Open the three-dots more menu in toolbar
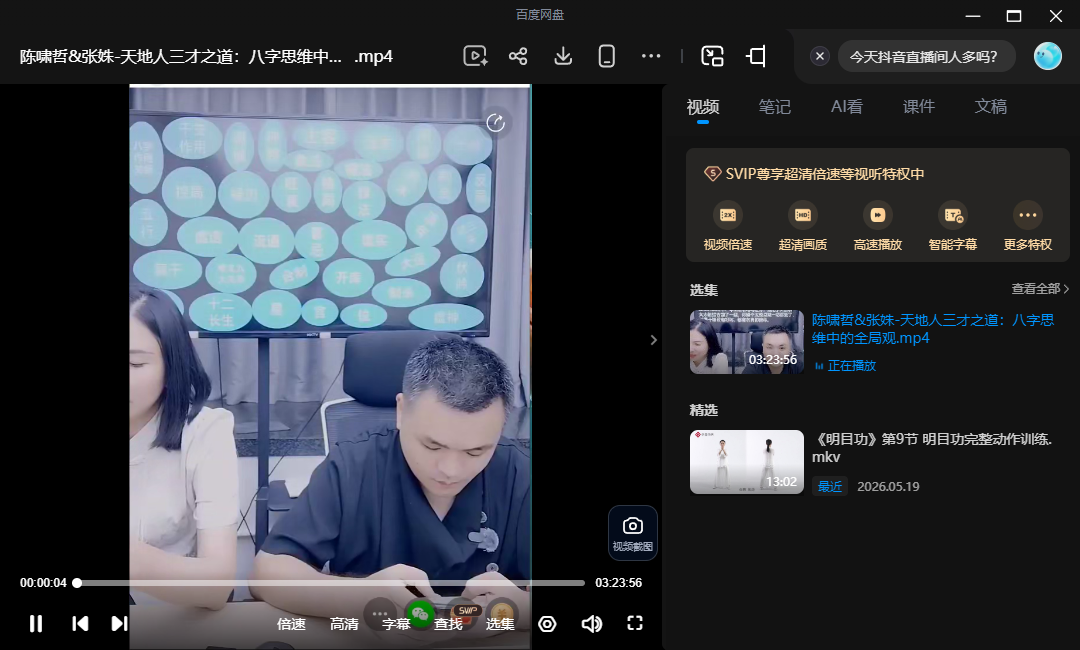The image size is (1080, 650). click(651, 56)
